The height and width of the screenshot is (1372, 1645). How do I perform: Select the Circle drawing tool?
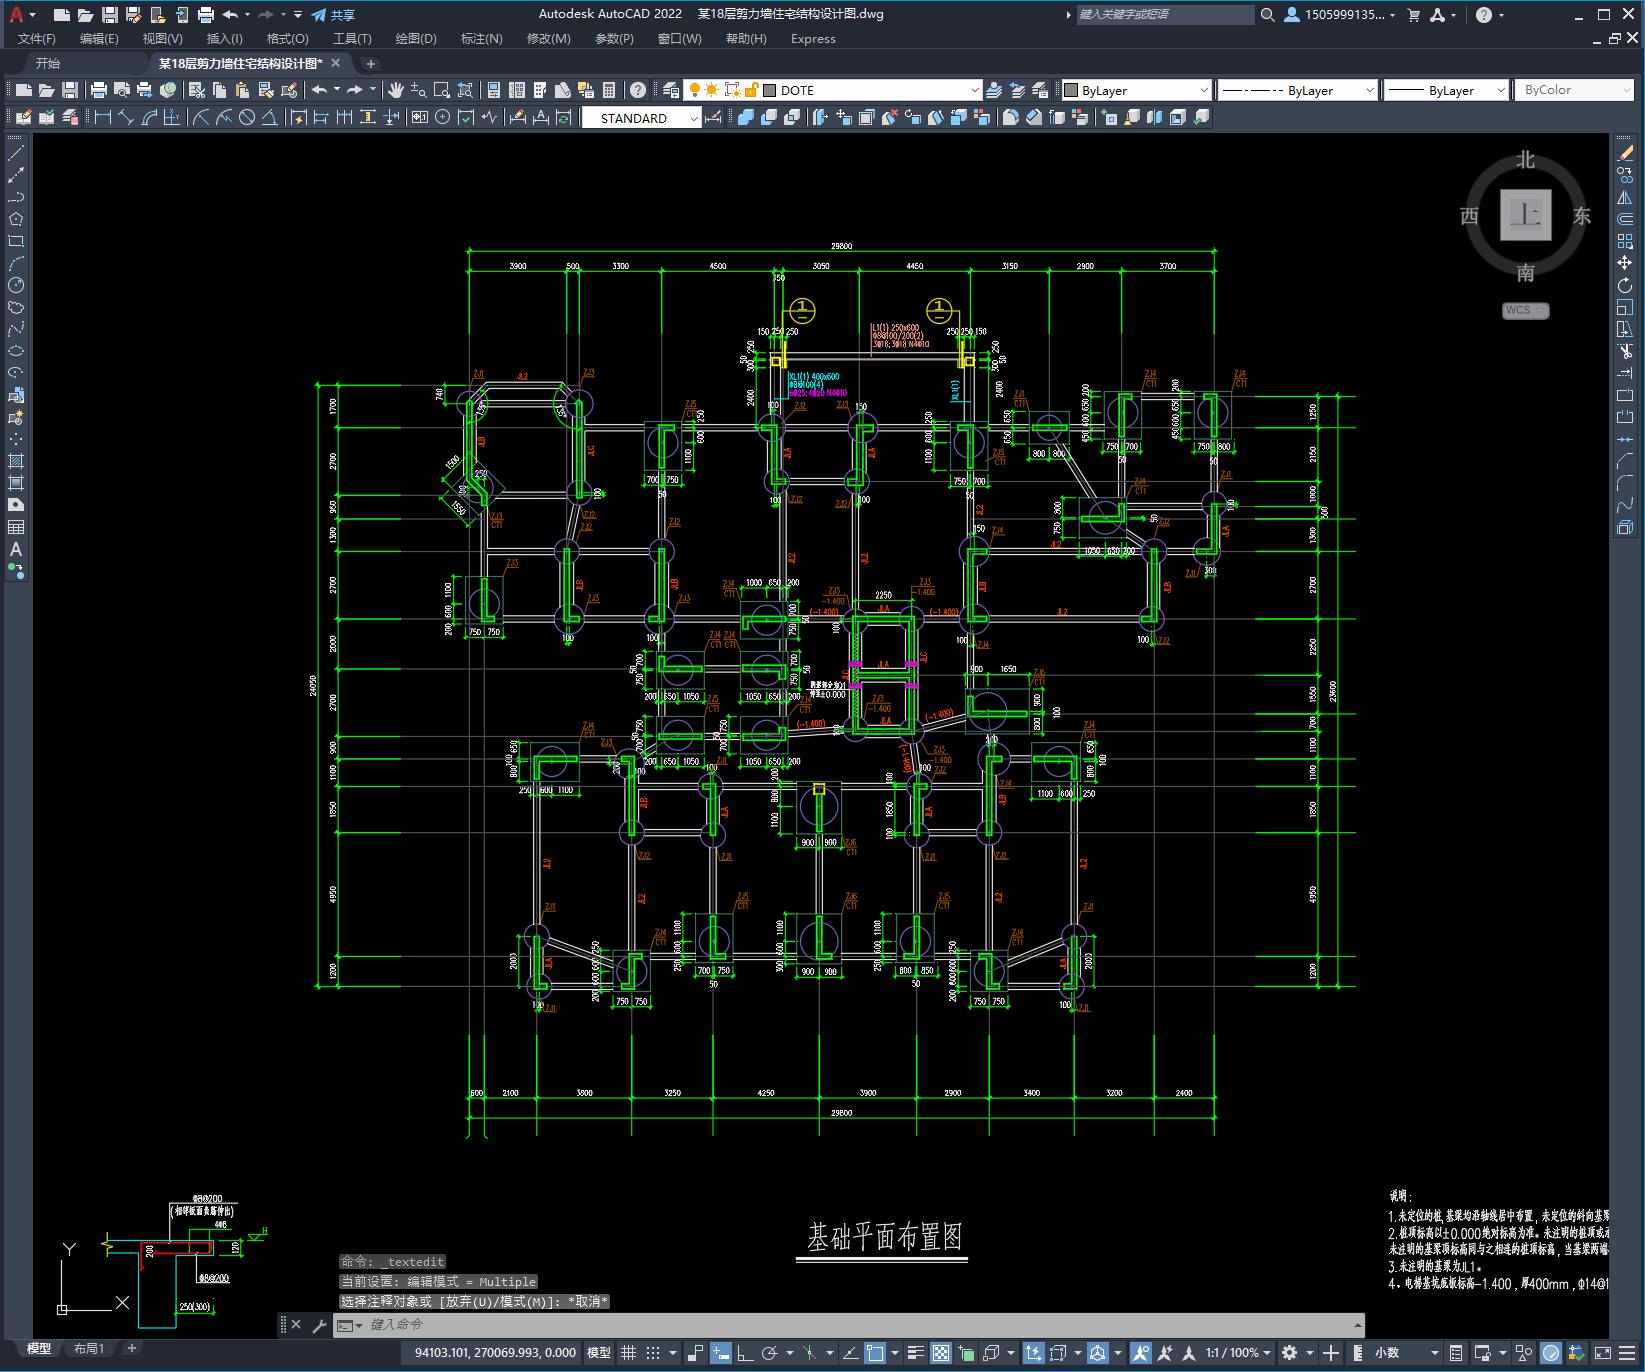coord(16,285)
